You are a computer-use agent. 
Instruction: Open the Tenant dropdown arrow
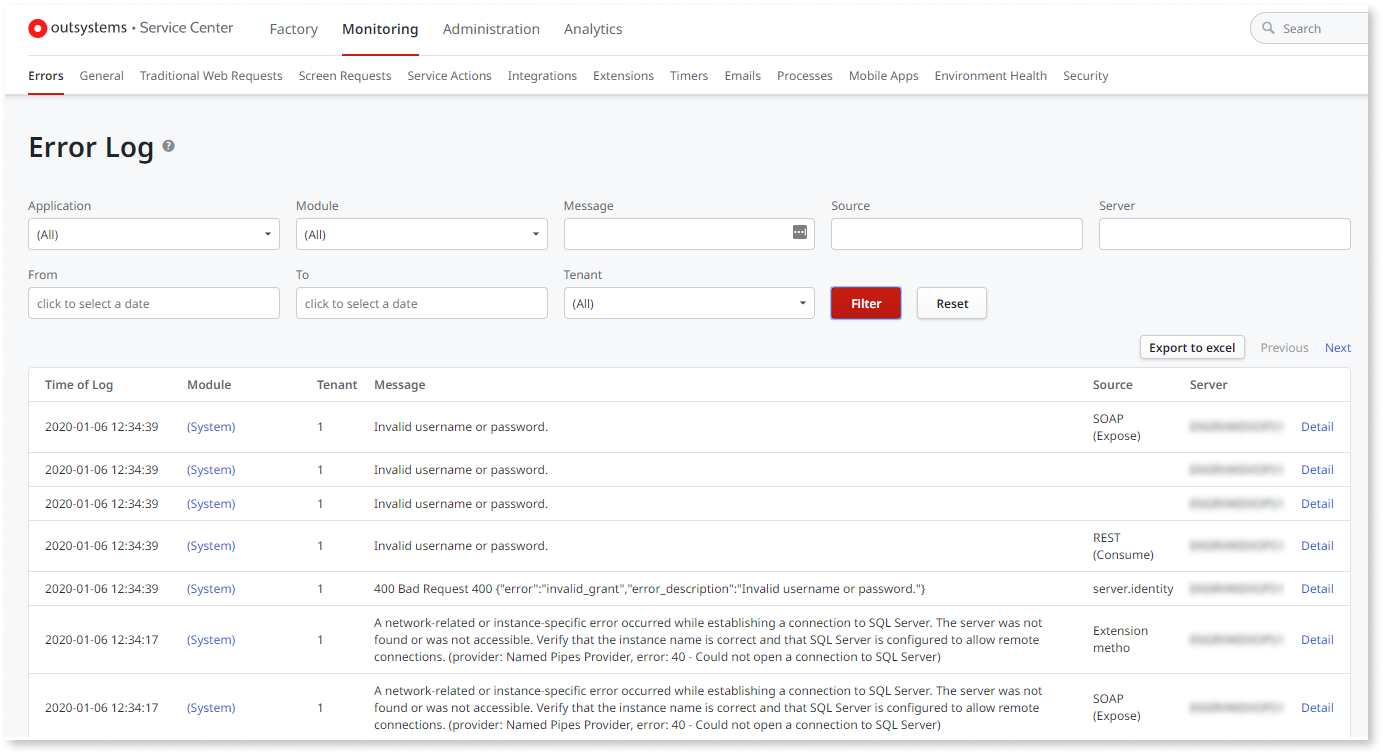click(801, 303)
